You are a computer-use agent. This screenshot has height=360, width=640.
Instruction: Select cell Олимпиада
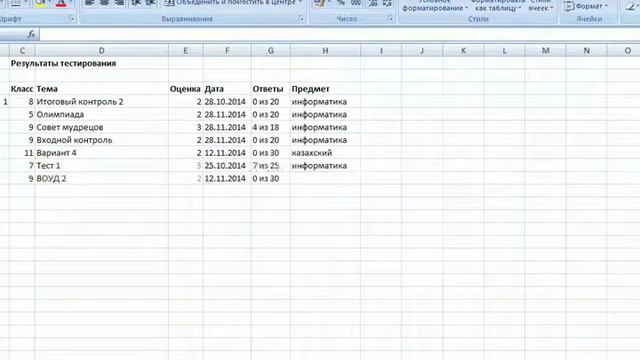(x=102, y=115)
